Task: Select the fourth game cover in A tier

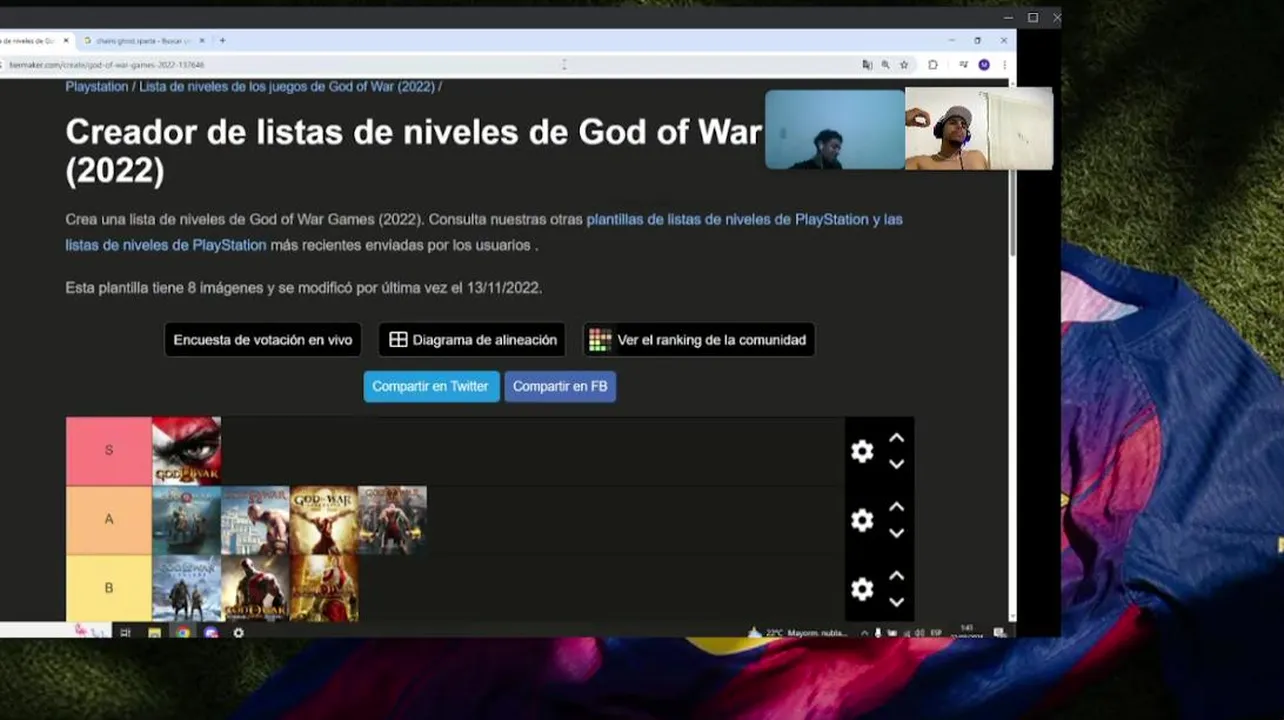Action: click(x=392, y=520)
